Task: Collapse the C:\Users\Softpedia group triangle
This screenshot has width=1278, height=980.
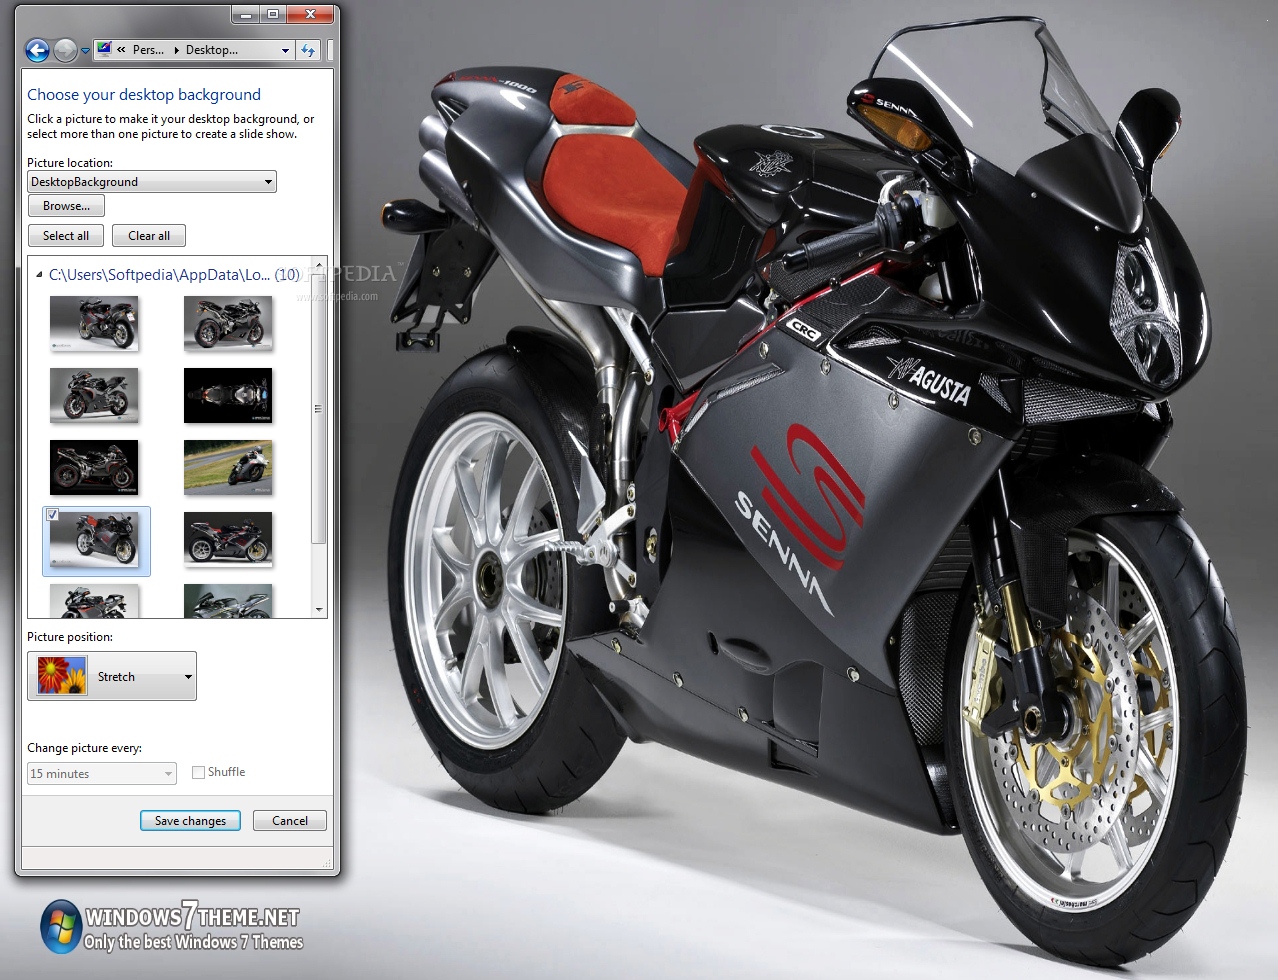Action: click(x=39, y=274)
